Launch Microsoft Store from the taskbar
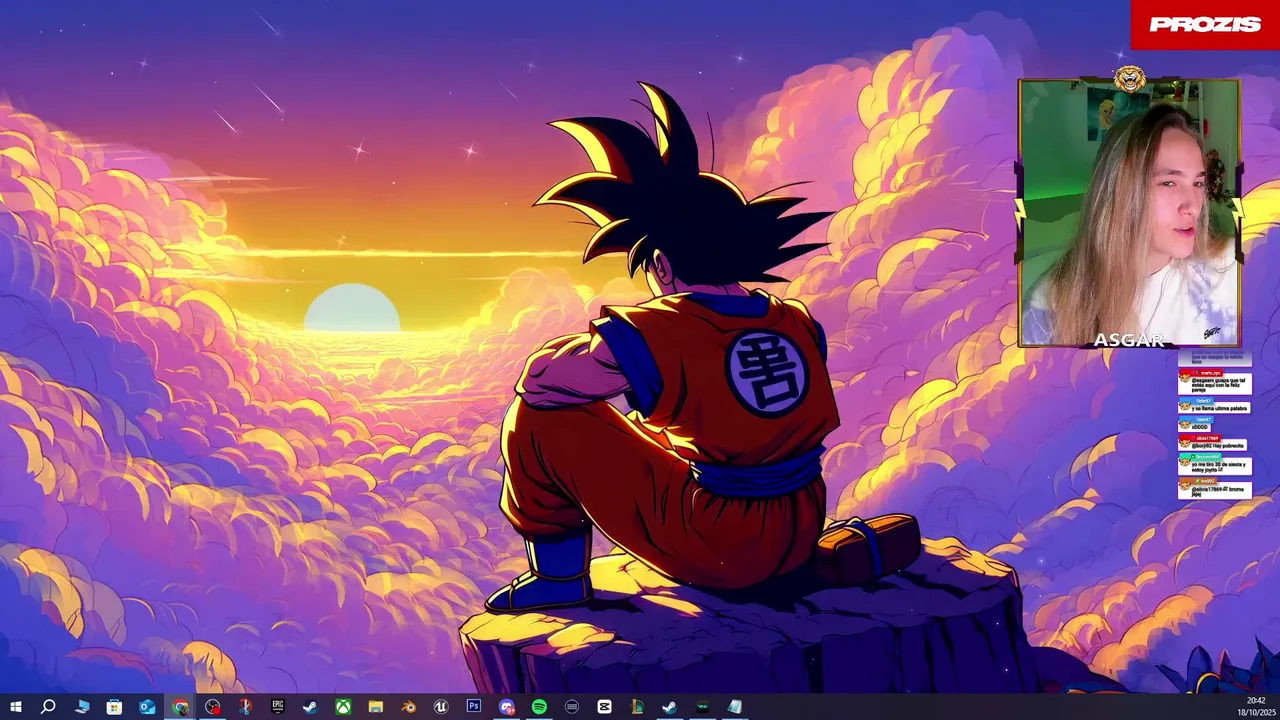Viewport: 1280px width, 720px height. click(x=114, y=707)
